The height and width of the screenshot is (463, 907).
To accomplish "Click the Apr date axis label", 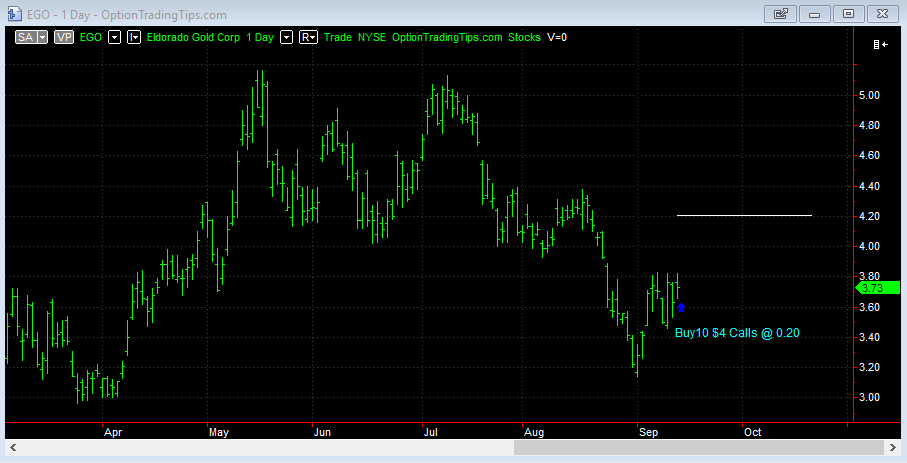I will click(113, 433).
